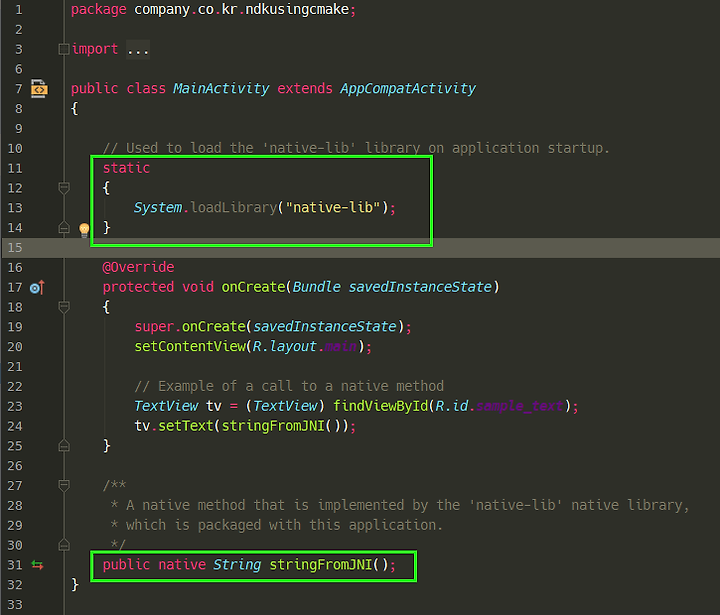The width and height of the screenshot is (720, 615).
Task: Click the 'Bundle' parameter type
Action: (x=316, y=287)
